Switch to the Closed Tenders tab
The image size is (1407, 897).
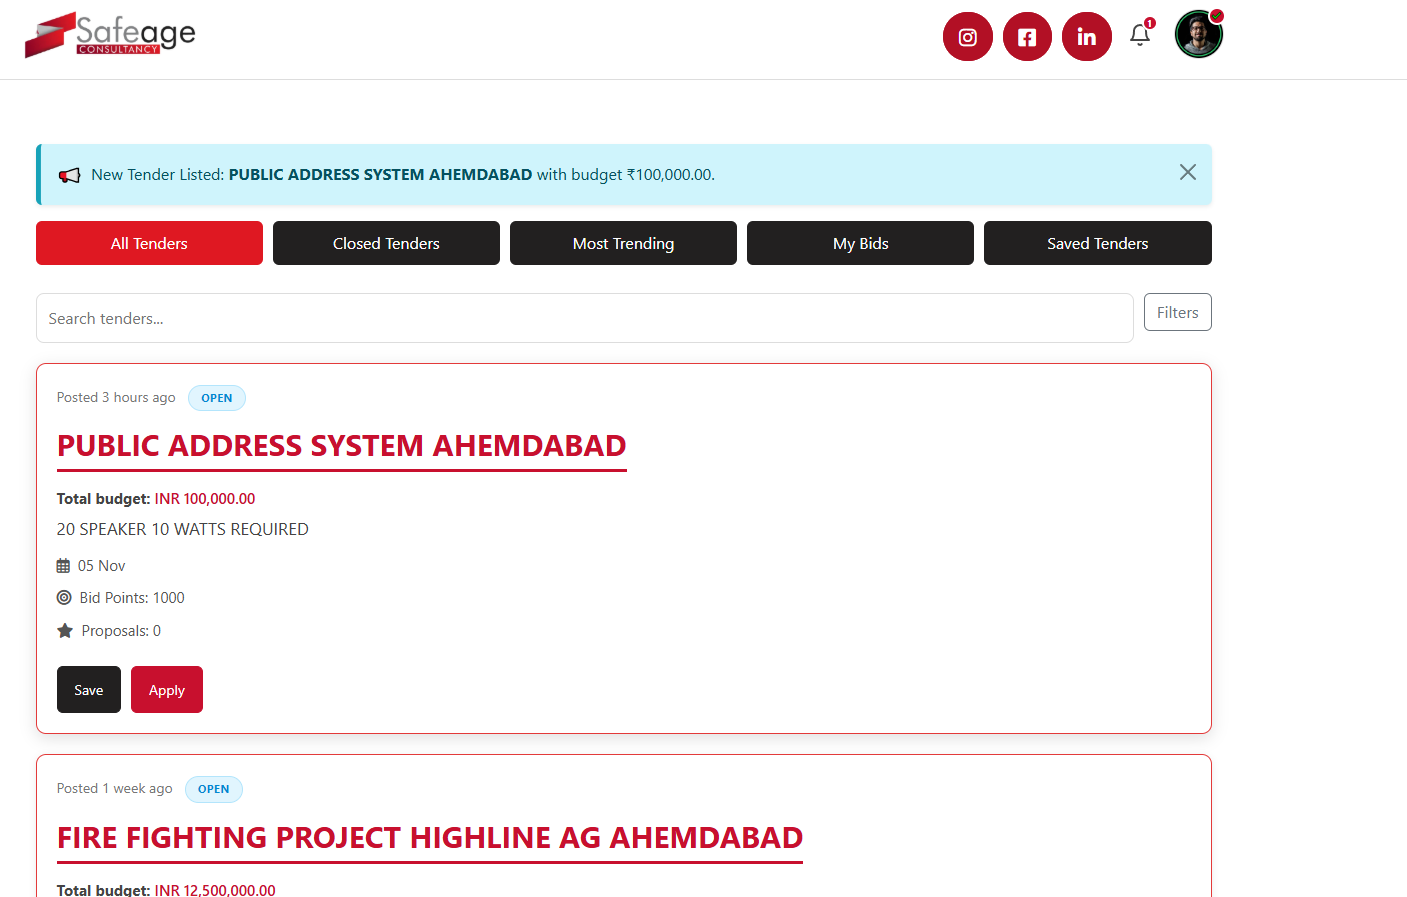pyautogui.click(x=386, y=243)
